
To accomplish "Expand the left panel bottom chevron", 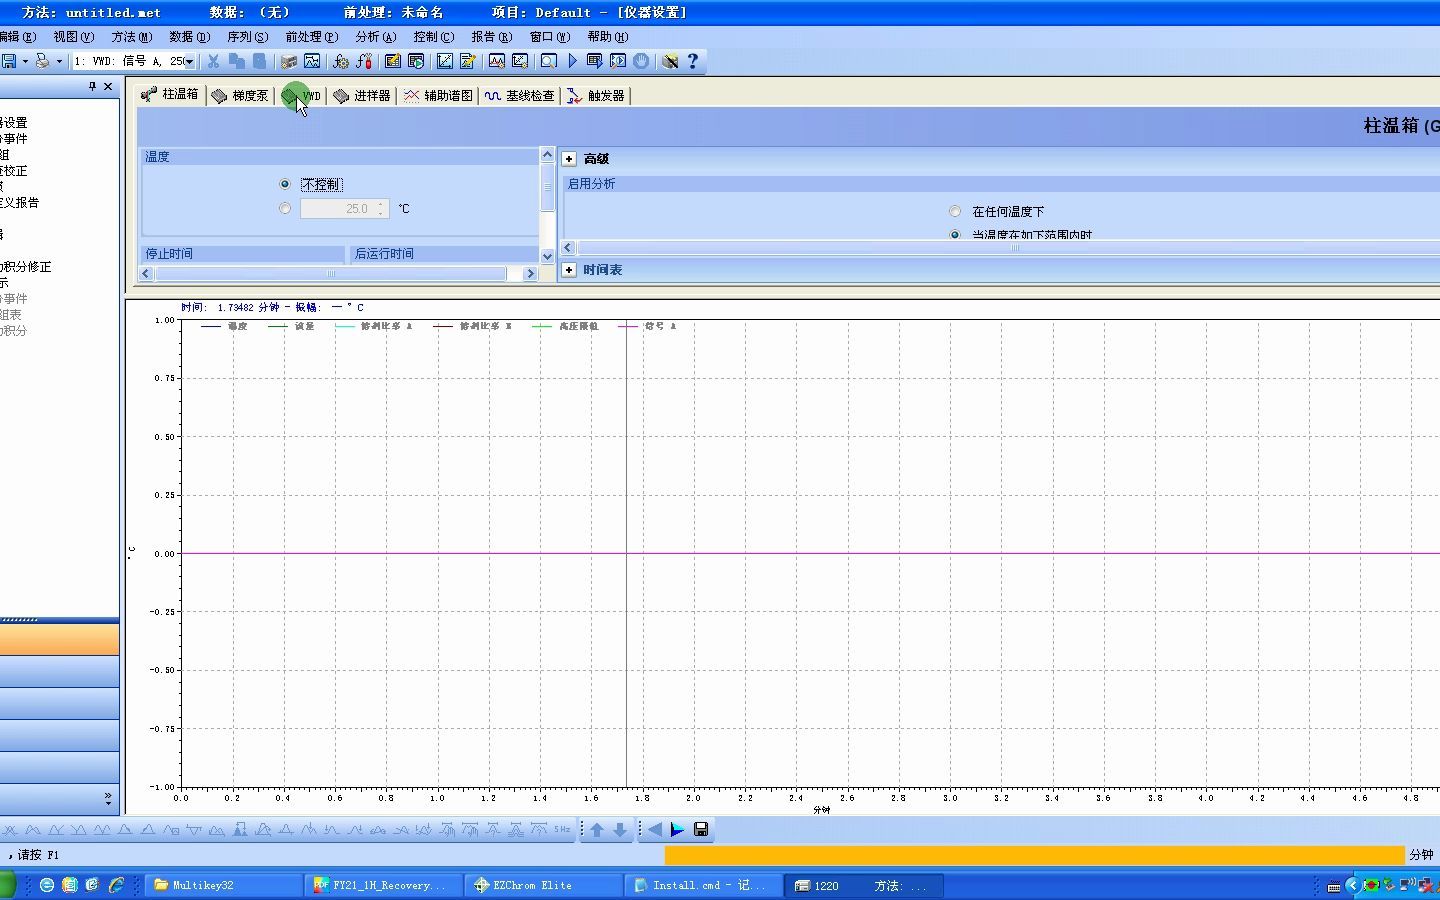I will pos(108,798).
